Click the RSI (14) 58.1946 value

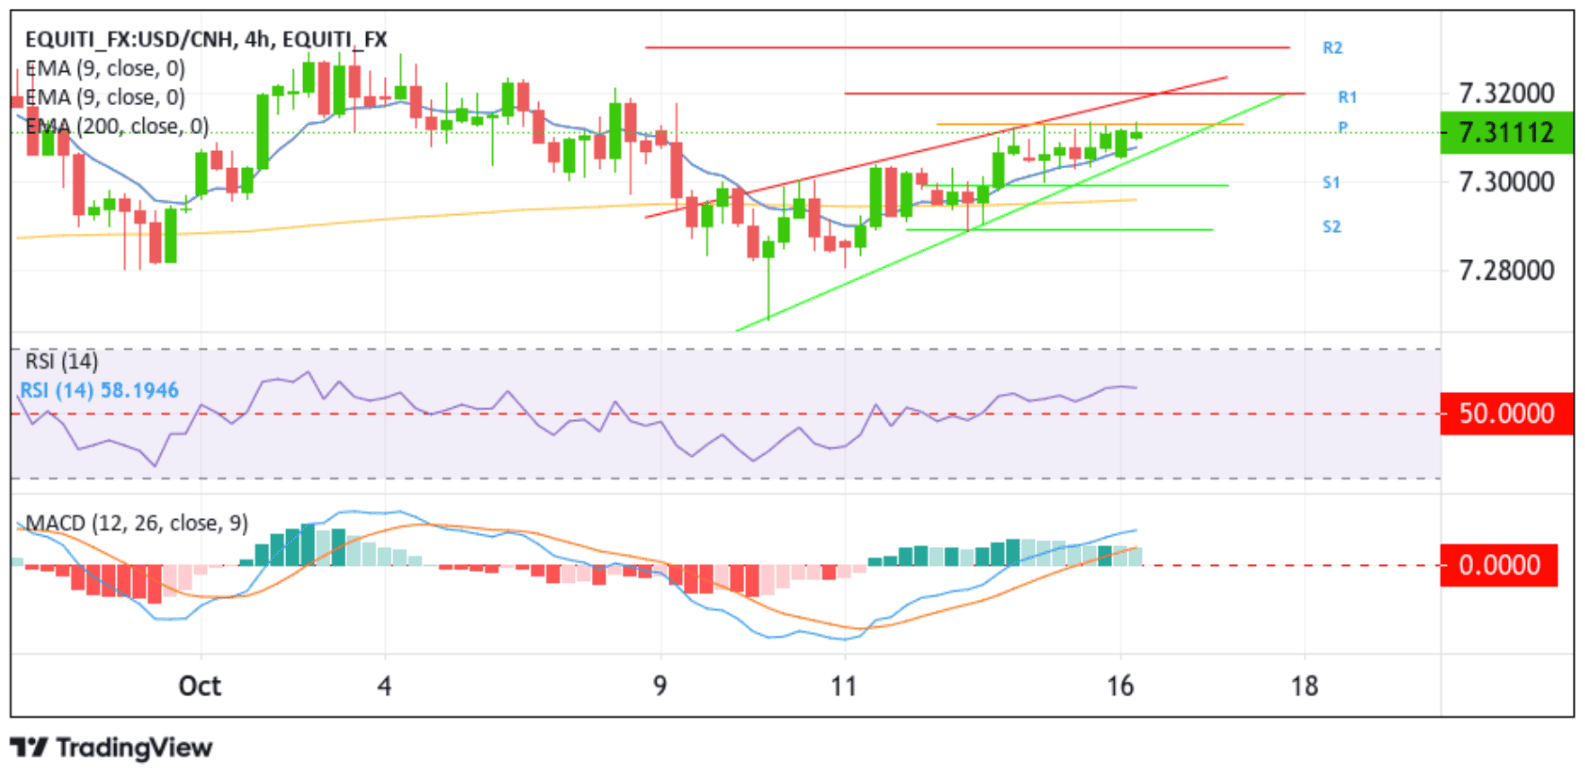point(100,391)
